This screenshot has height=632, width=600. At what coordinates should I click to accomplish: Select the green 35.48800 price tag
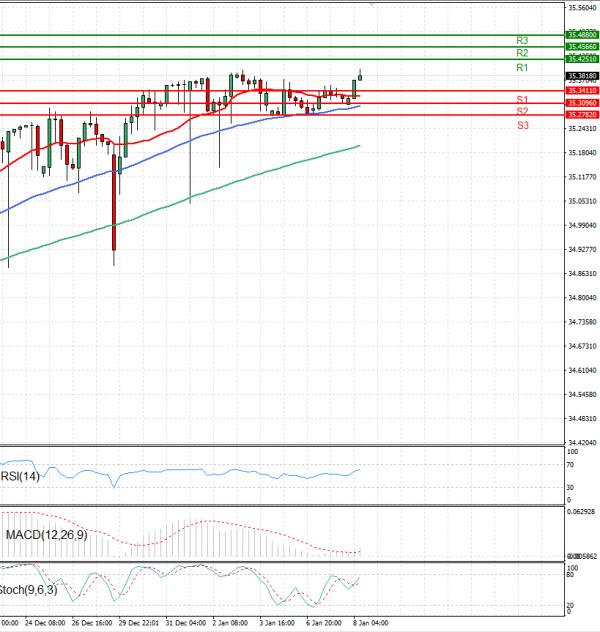pos(582,35)
